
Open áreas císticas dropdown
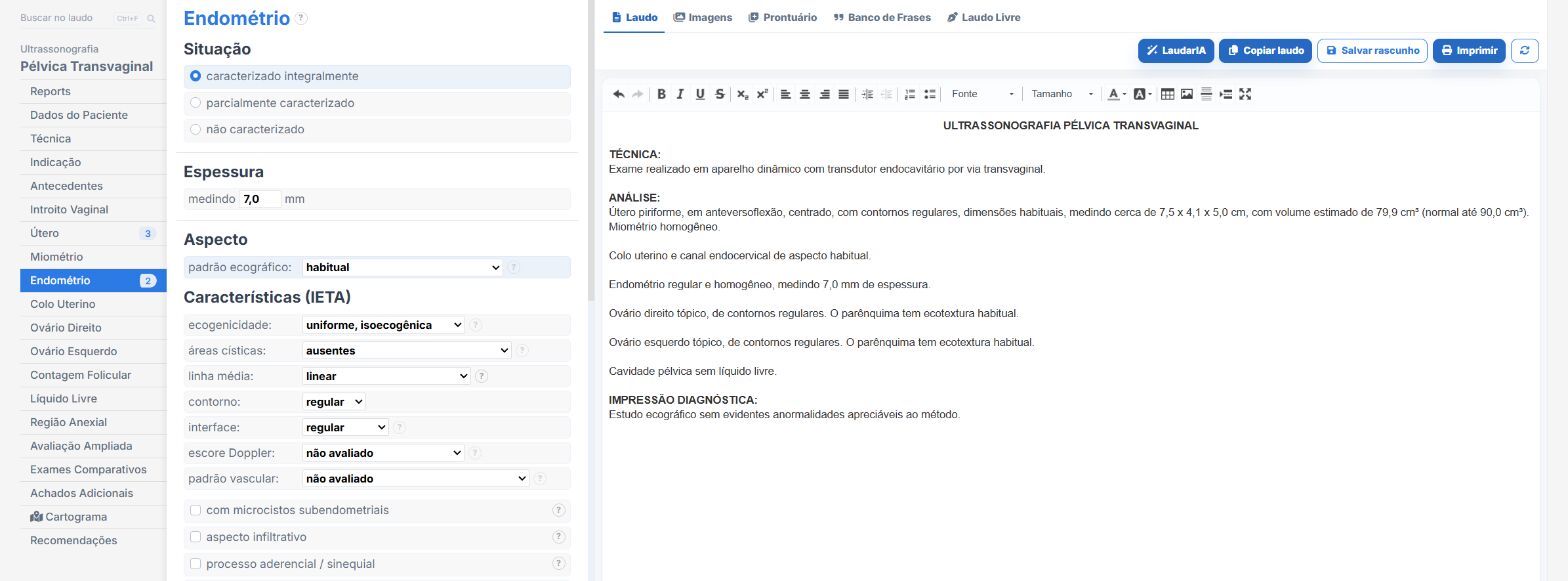pos(407,350)
